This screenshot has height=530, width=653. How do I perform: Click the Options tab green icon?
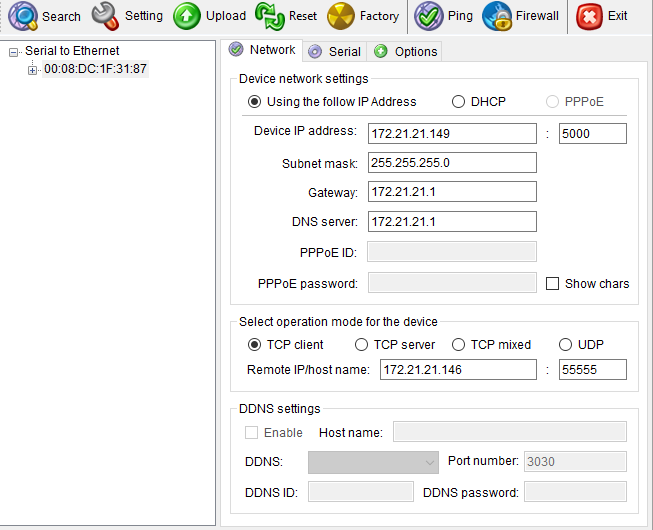[381, 51]
